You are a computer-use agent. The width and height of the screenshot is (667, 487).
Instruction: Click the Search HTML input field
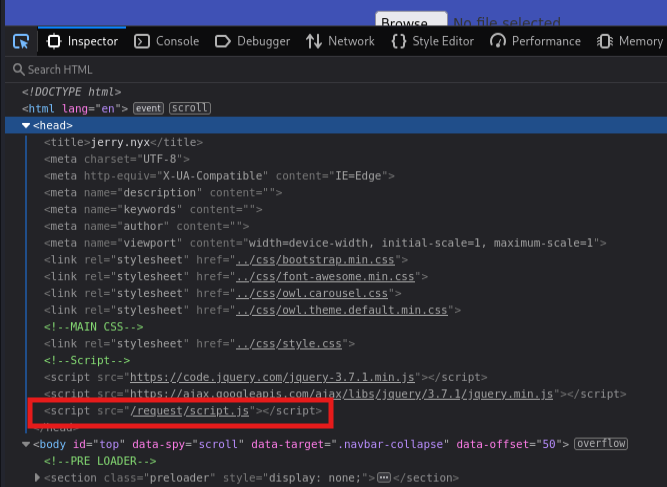[200, 70]
